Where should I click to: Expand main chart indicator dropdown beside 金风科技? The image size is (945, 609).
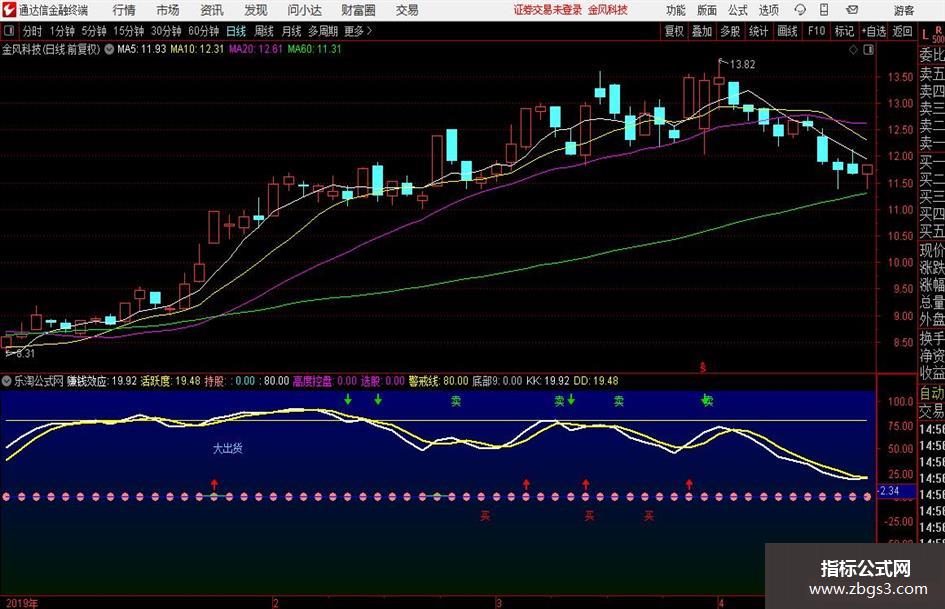point(109,49)
